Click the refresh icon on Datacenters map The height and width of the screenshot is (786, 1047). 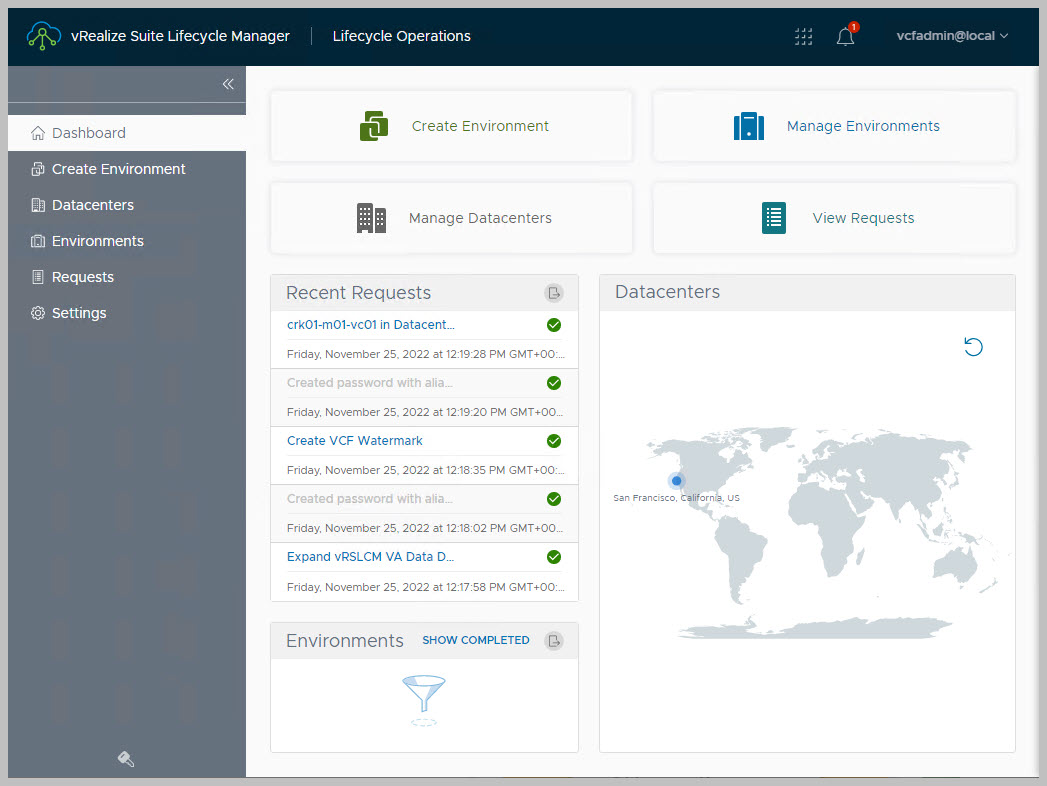point(973,347)
